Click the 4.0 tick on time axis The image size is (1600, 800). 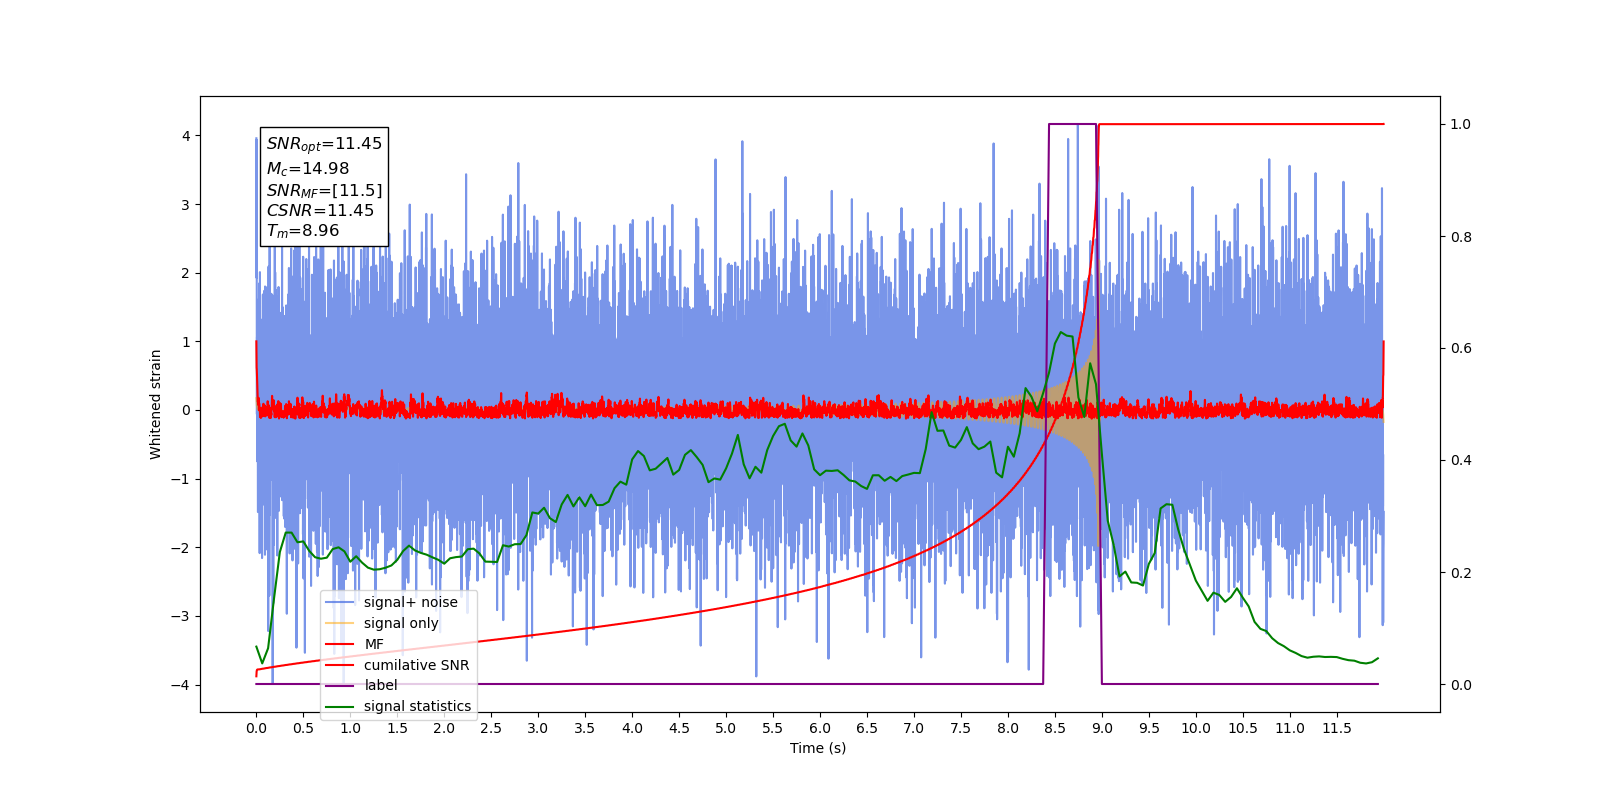[x=632, y=728]
